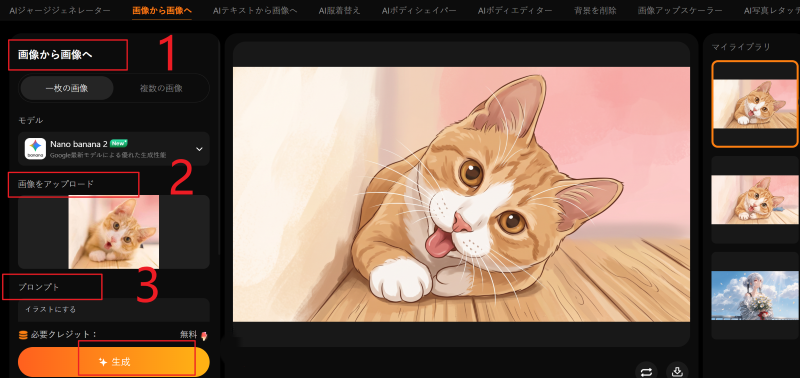Click the uploaded cat photo thumbnail
This screenshot has height=378, width=800.
[114, 232]
